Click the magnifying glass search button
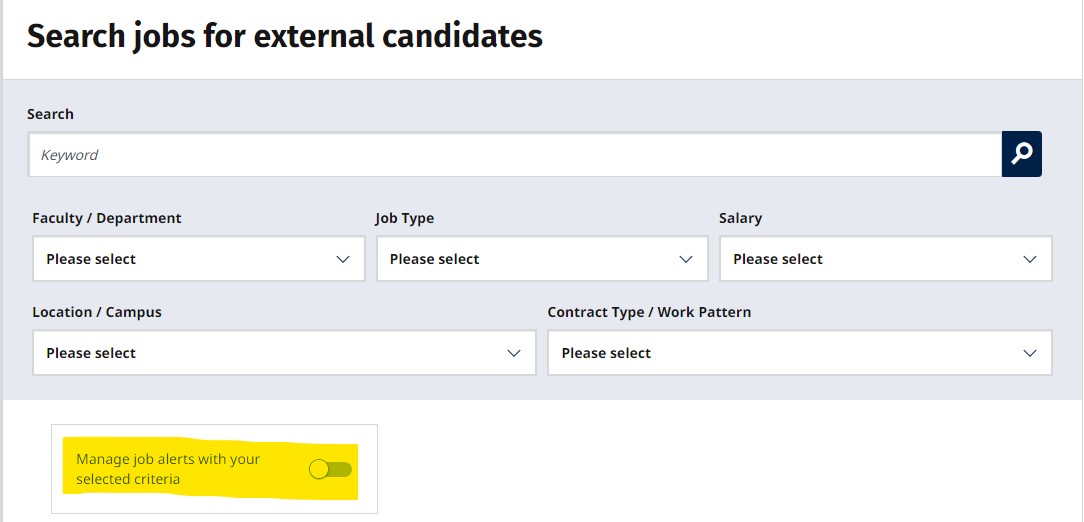 1021,154
